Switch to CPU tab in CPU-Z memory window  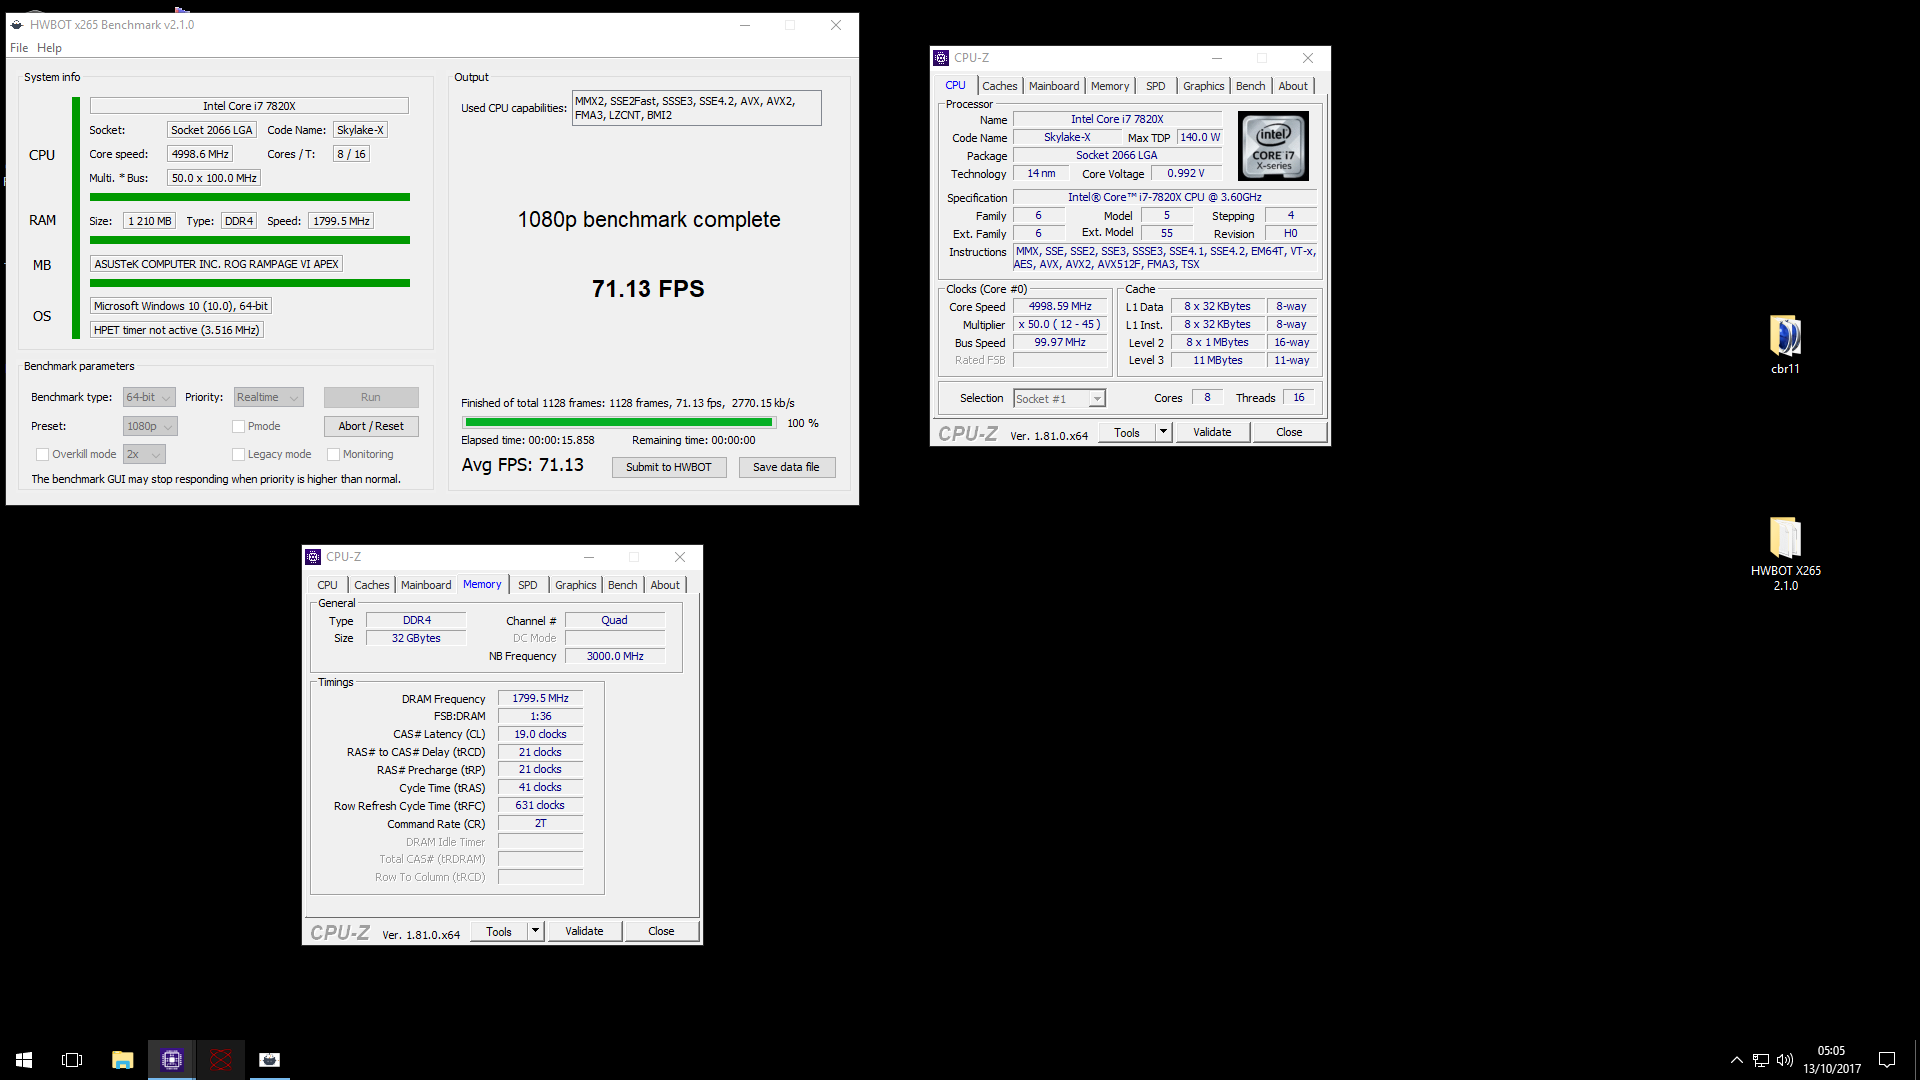[x=327, y=585]
